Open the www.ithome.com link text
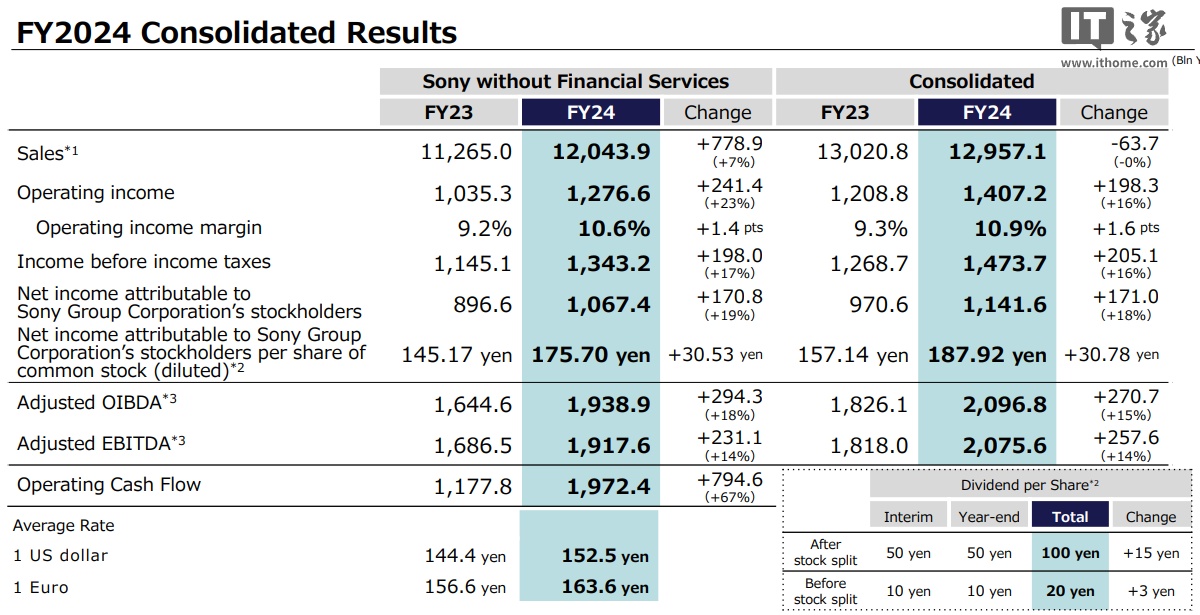 pos(1114,62)
